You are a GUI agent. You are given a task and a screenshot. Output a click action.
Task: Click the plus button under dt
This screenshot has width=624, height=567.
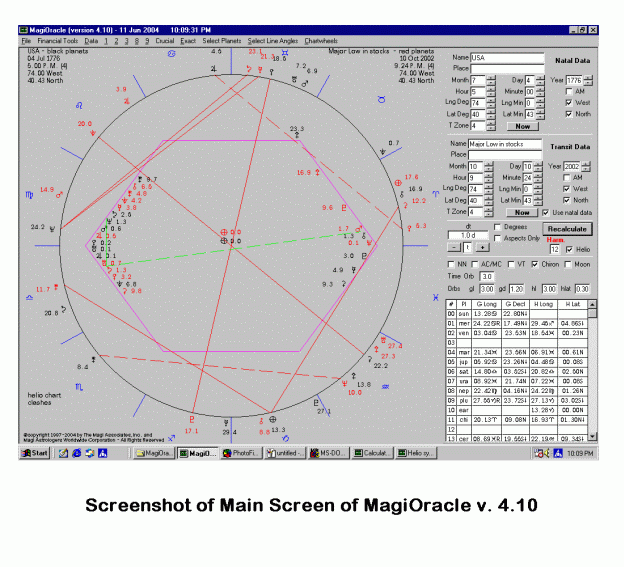pyautogui.click(x=483, y=247)
